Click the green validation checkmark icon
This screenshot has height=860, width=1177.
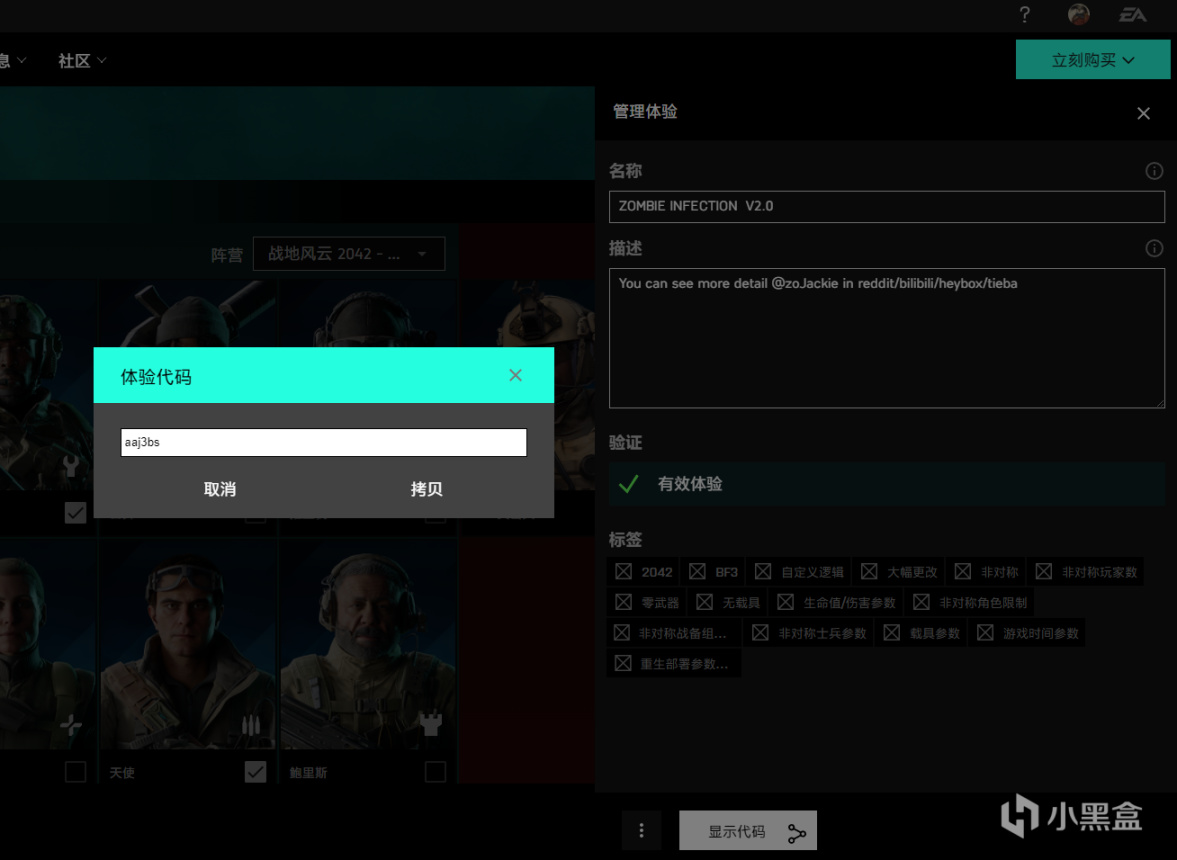[x=629, y=484]
